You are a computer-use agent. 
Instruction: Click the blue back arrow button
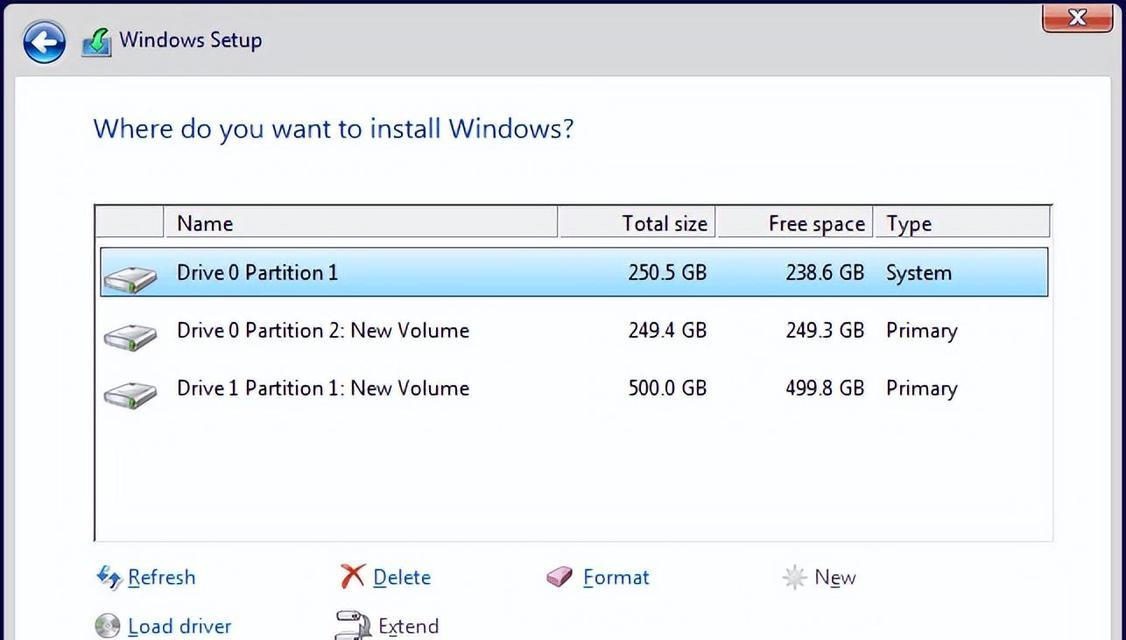(44, 42)
